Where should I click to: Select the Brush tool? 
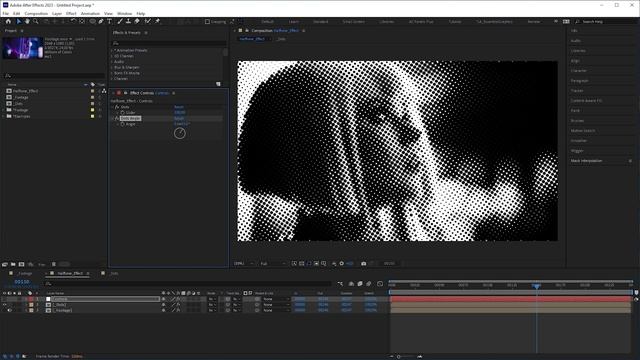[120, 21]
